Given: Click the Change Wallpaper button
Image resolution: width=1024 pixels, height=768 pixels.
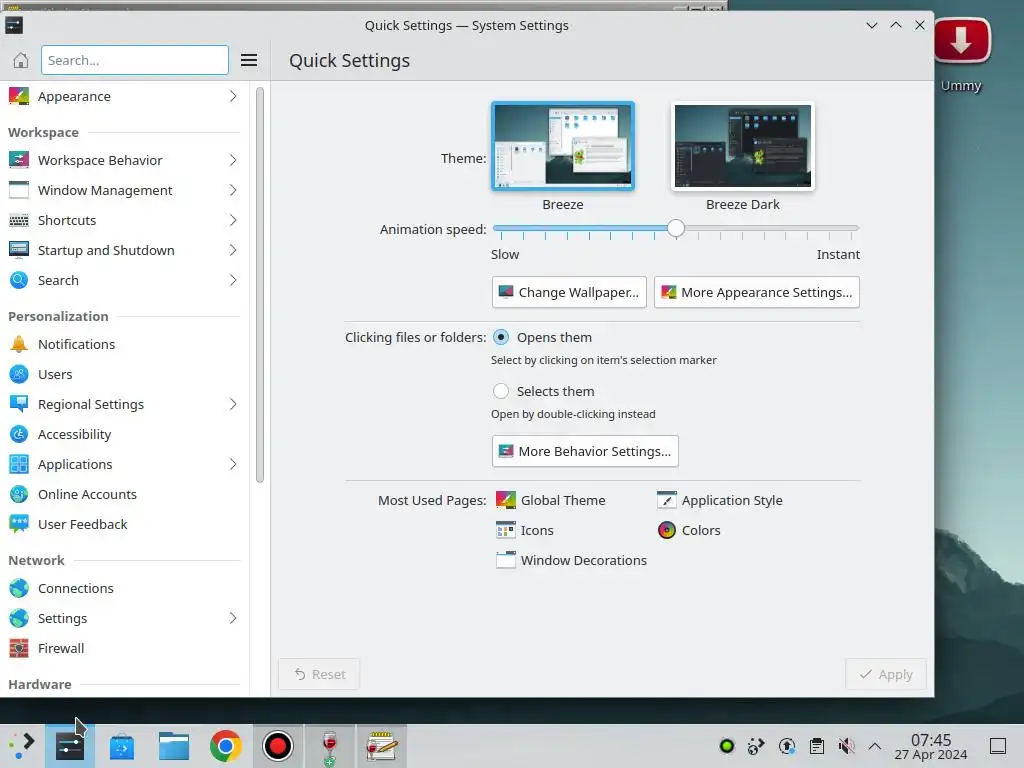Looking at the screenshot, I should point(569,292).
